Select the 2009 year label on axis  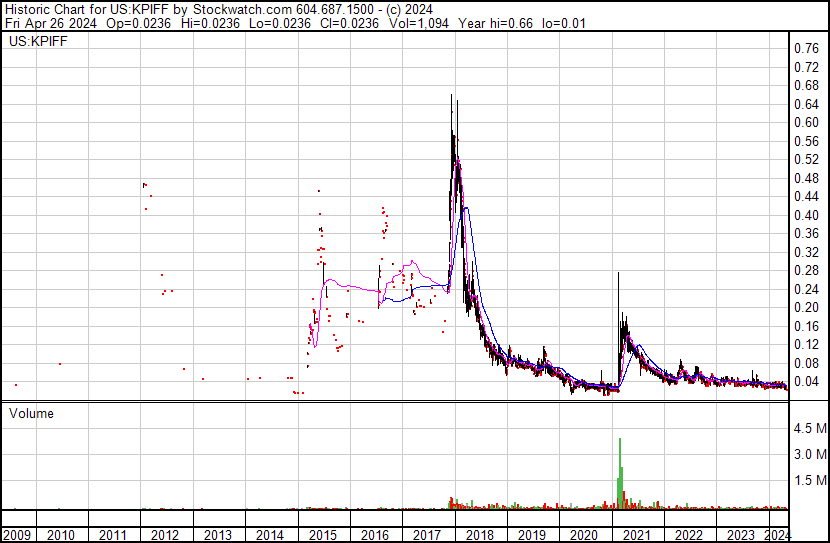17,535
